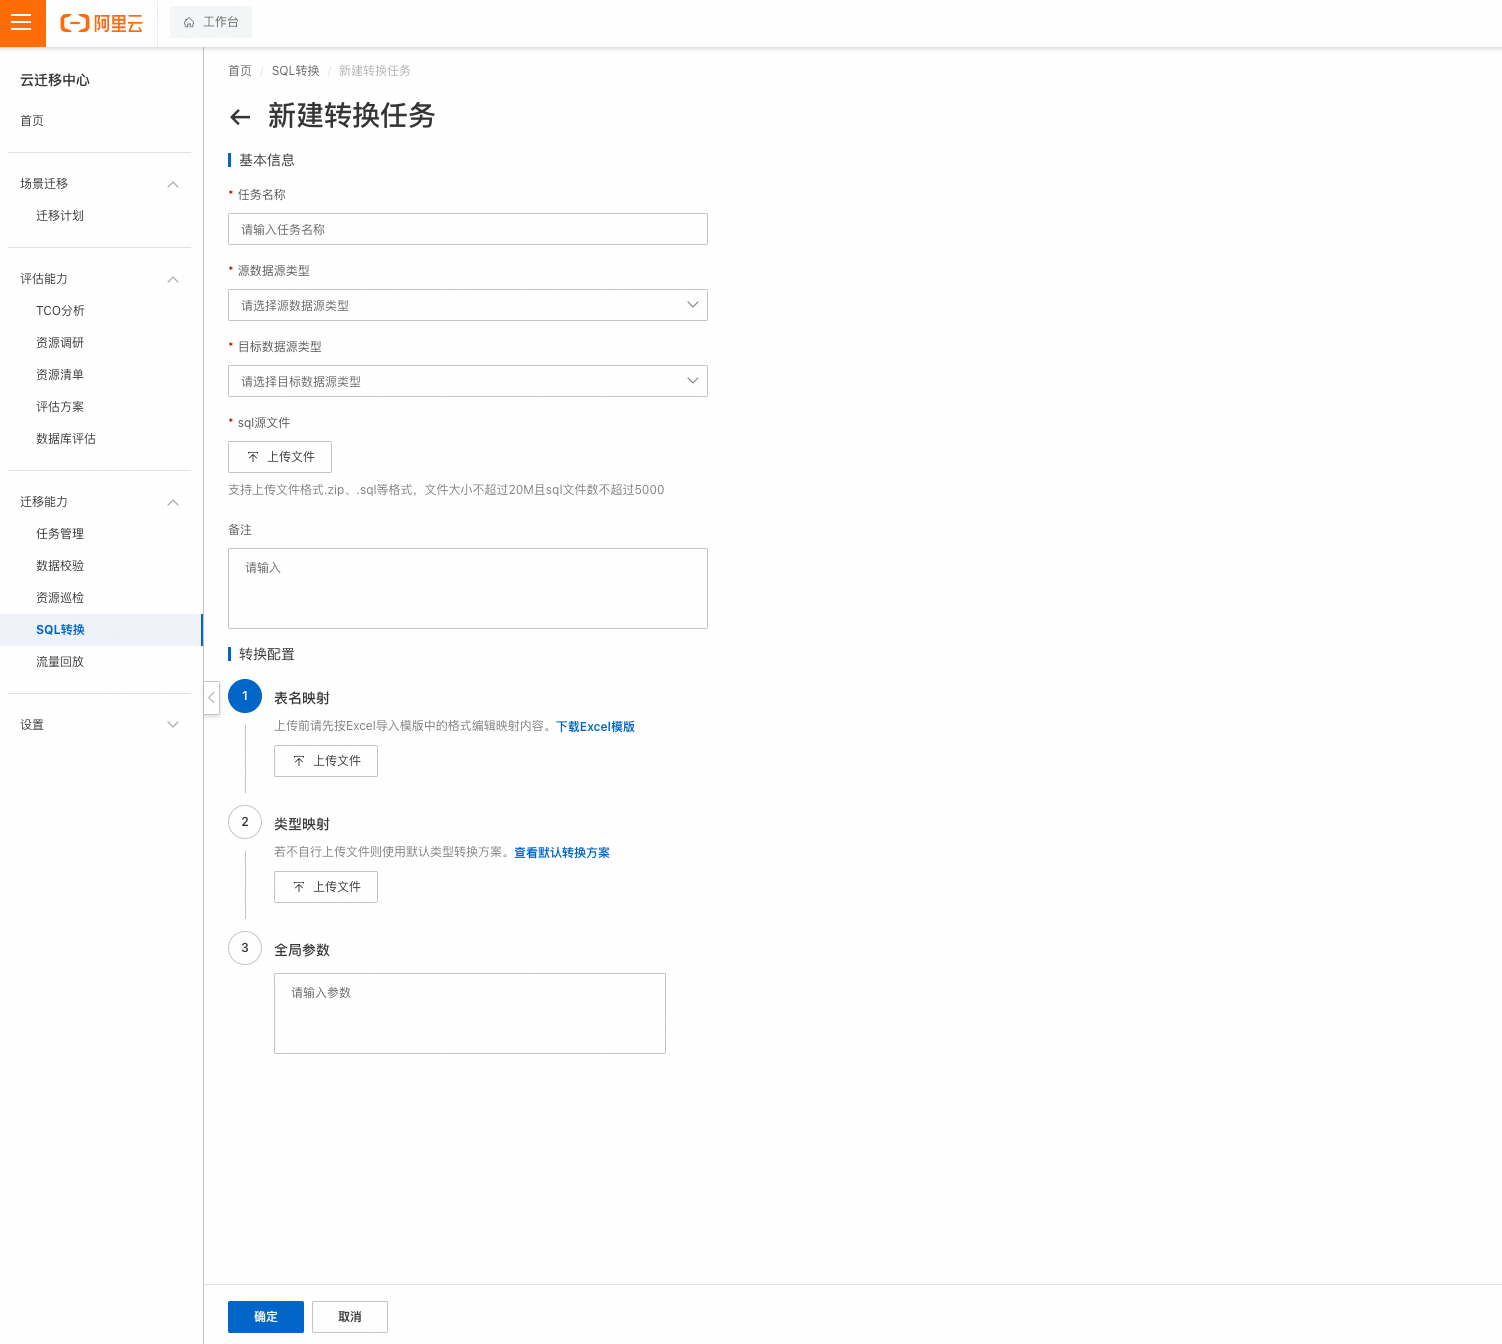Open 资源清单 in sidebar
Screen dimensions: 1502x1344
coord(60,375)
